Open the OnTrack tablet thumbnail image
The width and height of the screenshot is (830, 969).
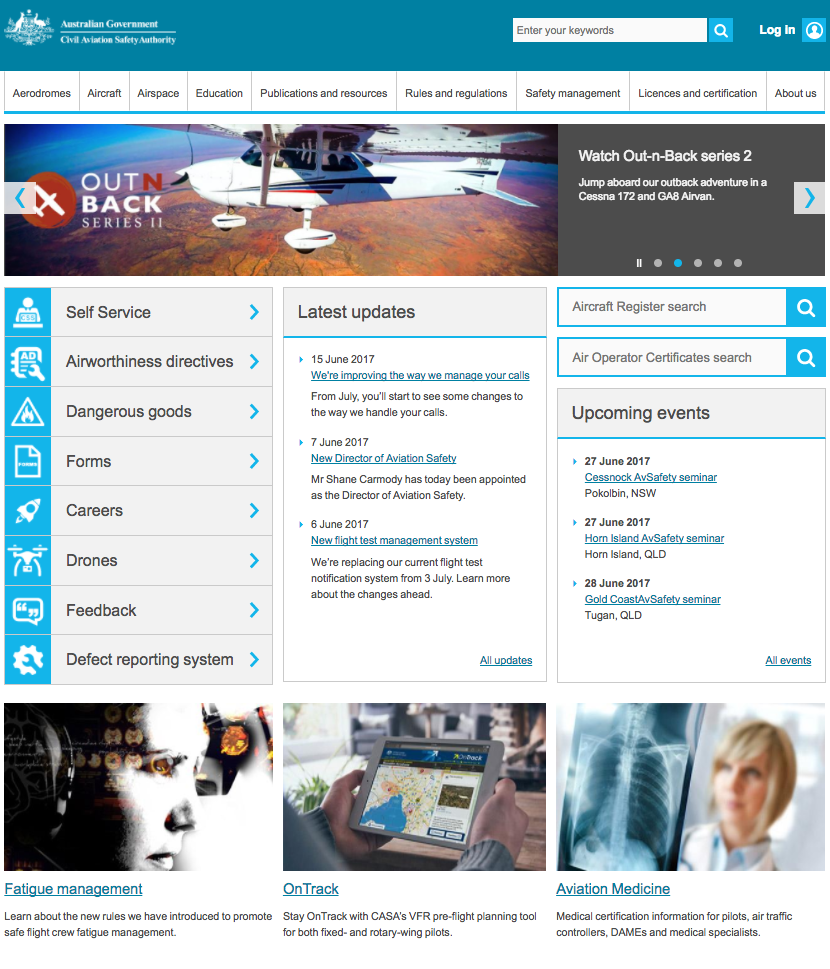(x=414, y=787)
